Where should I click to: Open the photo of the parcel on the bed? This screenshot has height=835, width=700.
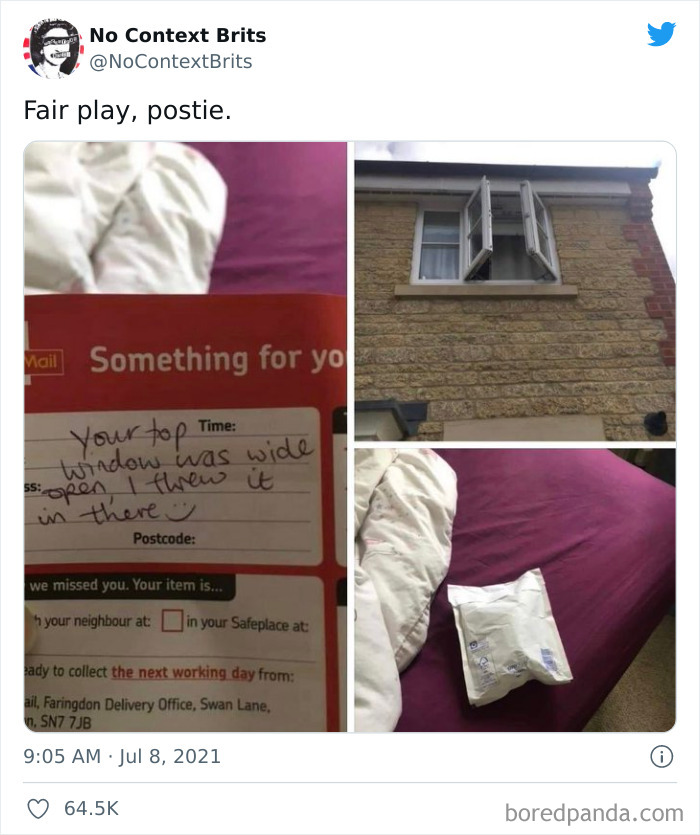[x=515, y=590]
